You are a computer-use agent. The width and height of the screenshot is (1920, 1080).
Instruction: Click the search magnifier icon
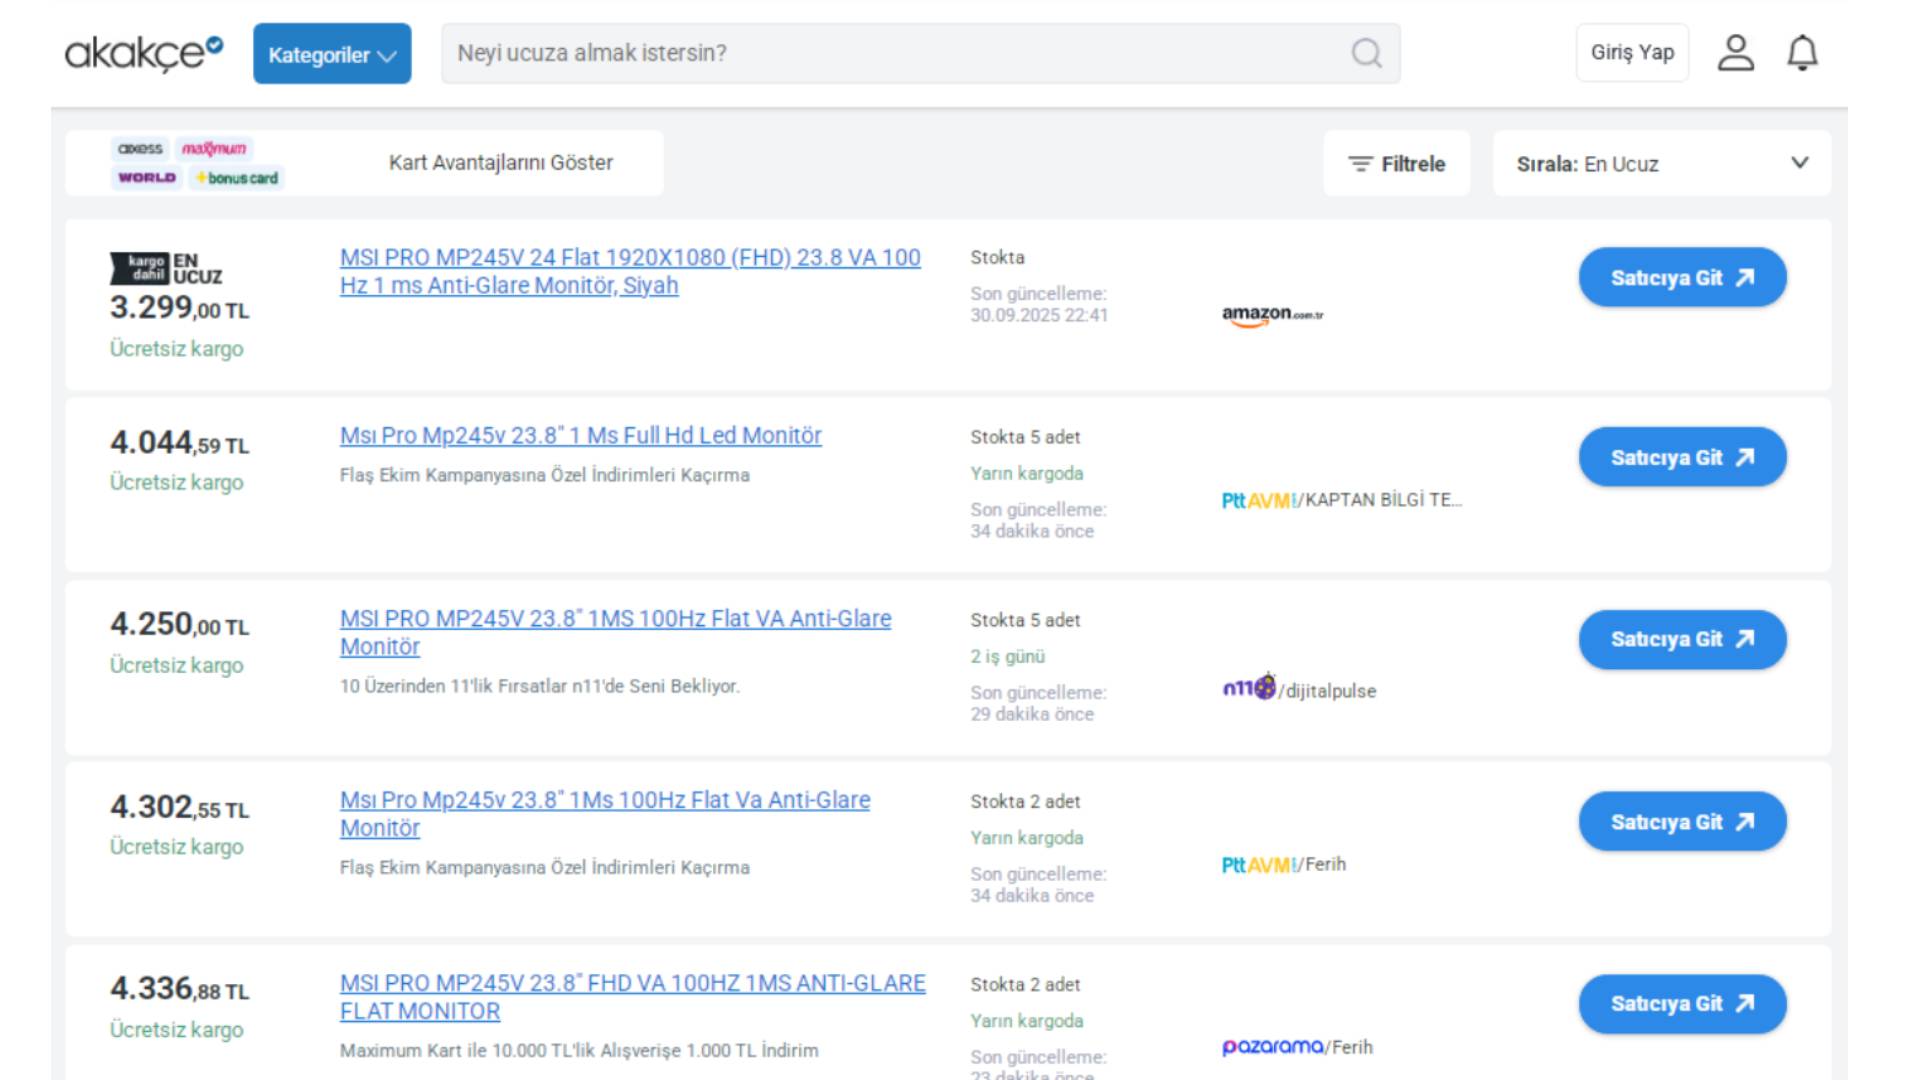point(1366,53)
